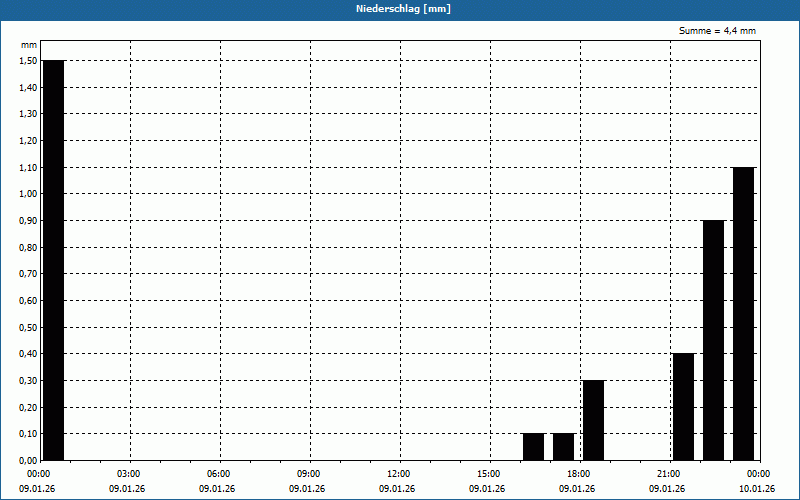Select the Summe = 4,4 mm label
Screen dimensions: 800x500
717,31
